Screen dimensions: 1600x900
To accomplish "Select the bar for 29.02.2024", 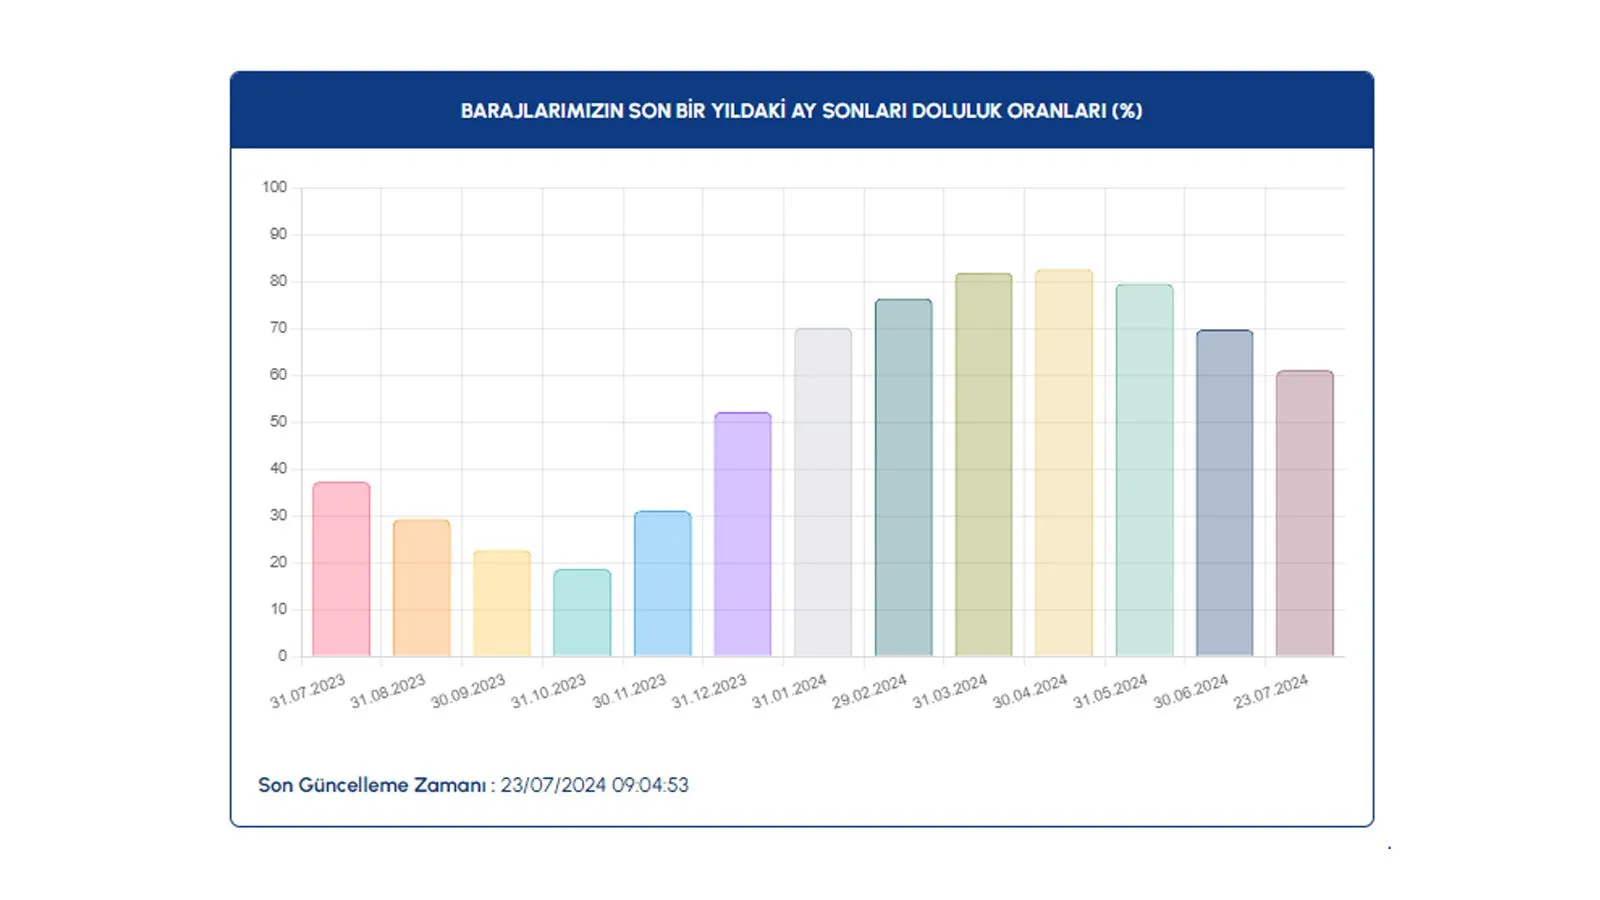I will [903, 478].
